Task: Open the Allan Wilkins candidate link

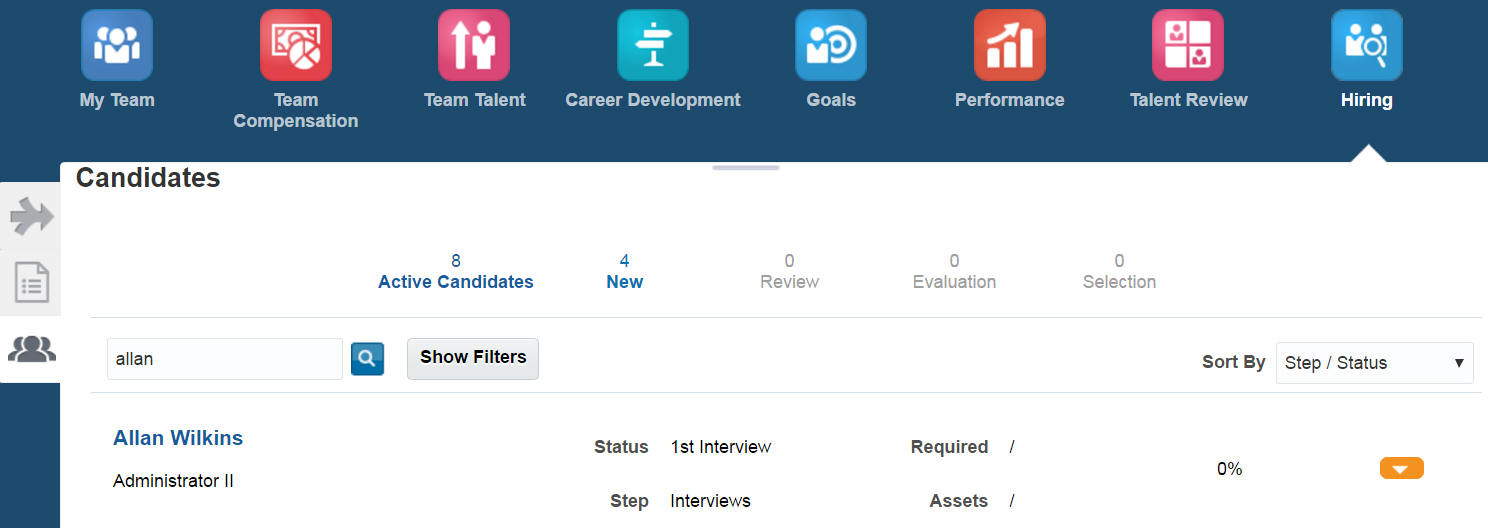Action: 178,438
